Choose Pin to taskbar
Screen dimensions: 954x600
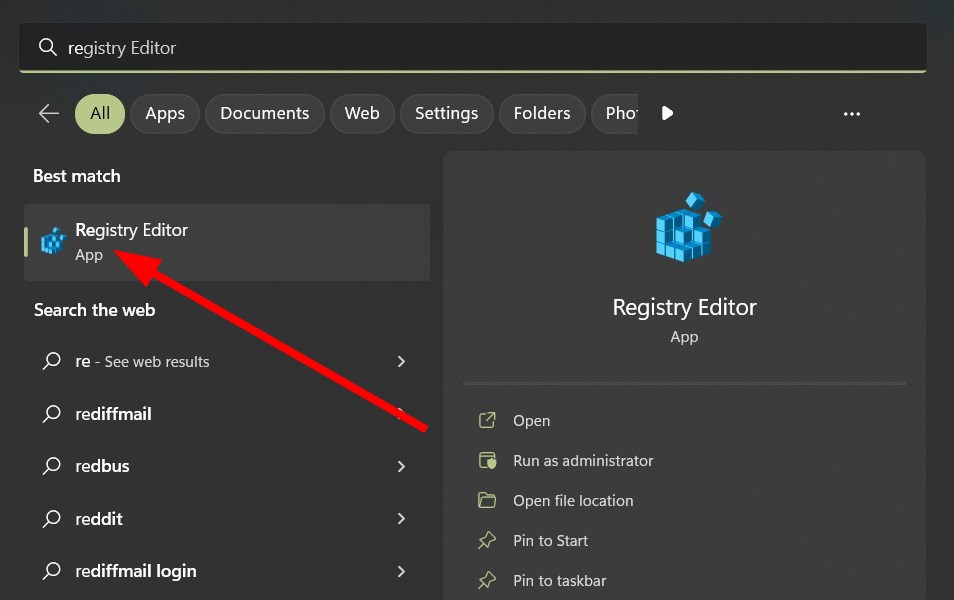click(560, 581)
